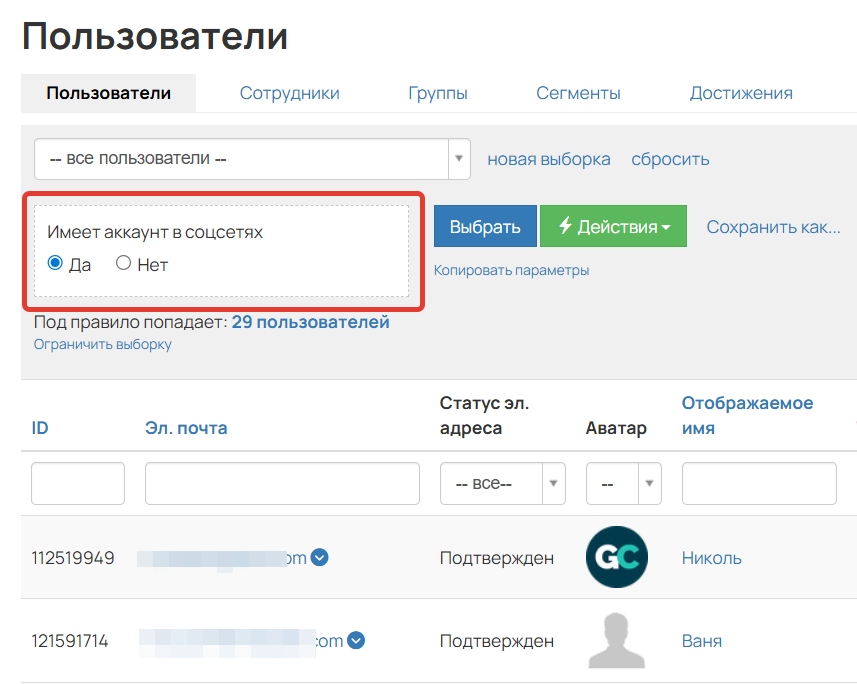Open the blue chevron next to Николь's email
This screenshot has width=857, height=684.
point(319,558)
